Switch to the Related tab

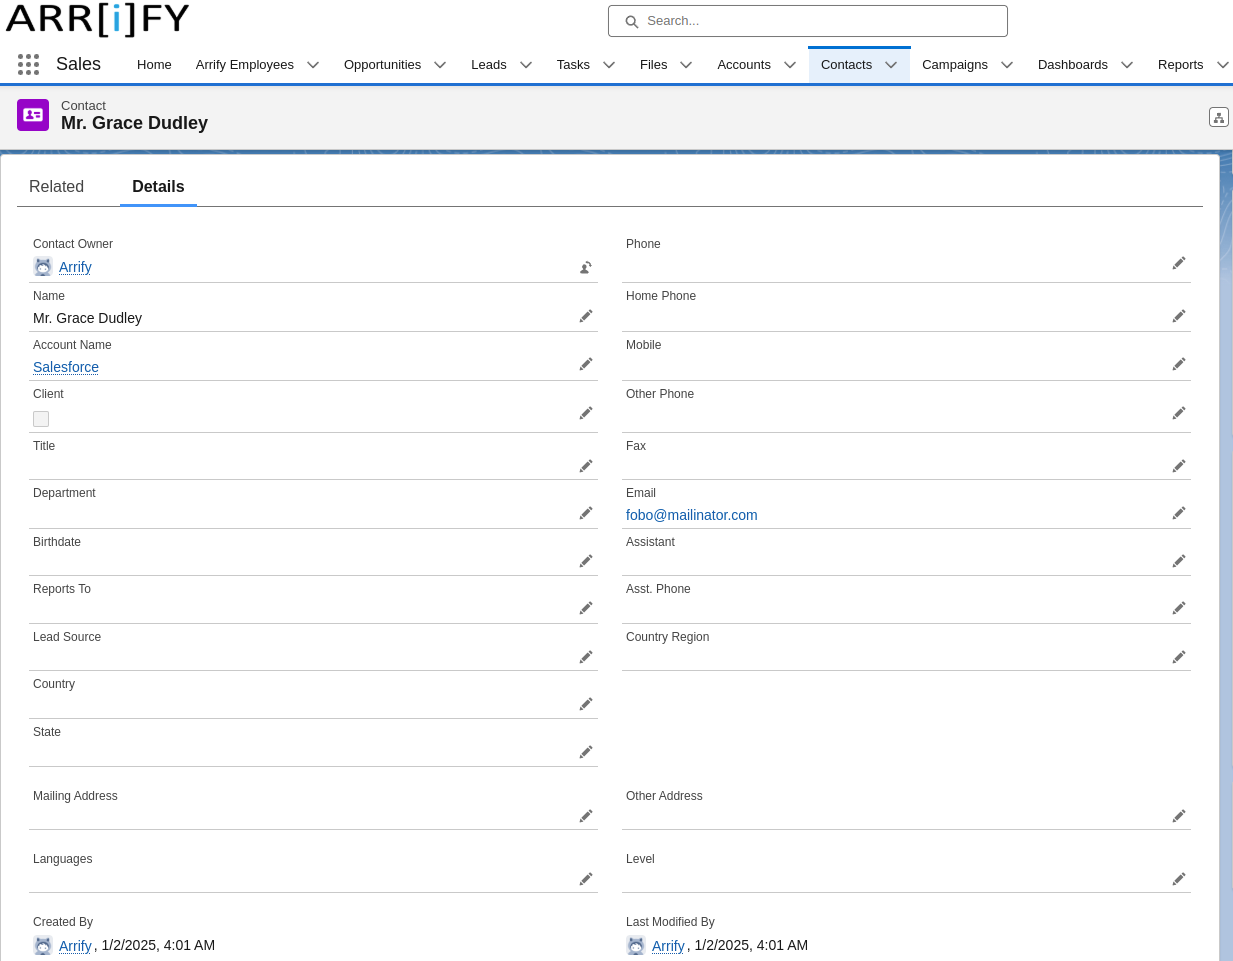(x=57, y=187)
